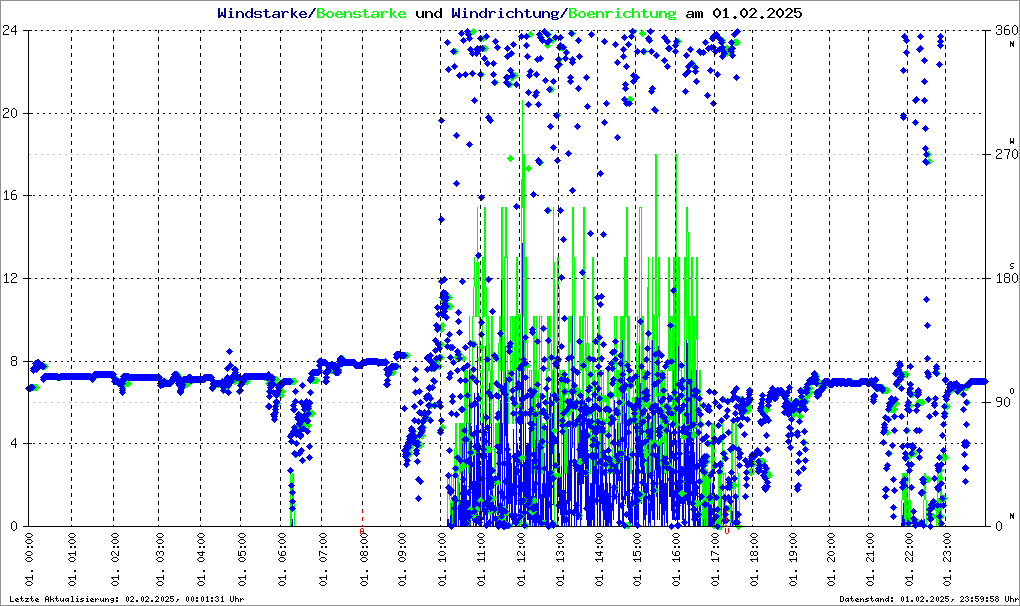Click the time axis label '01. 00:00'
Viewport: 1020px width, 606px height.
coord(29,559)
